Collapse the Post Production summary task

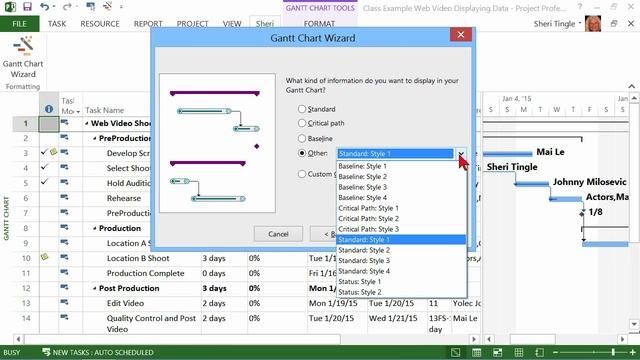click(x=95, y=289)
